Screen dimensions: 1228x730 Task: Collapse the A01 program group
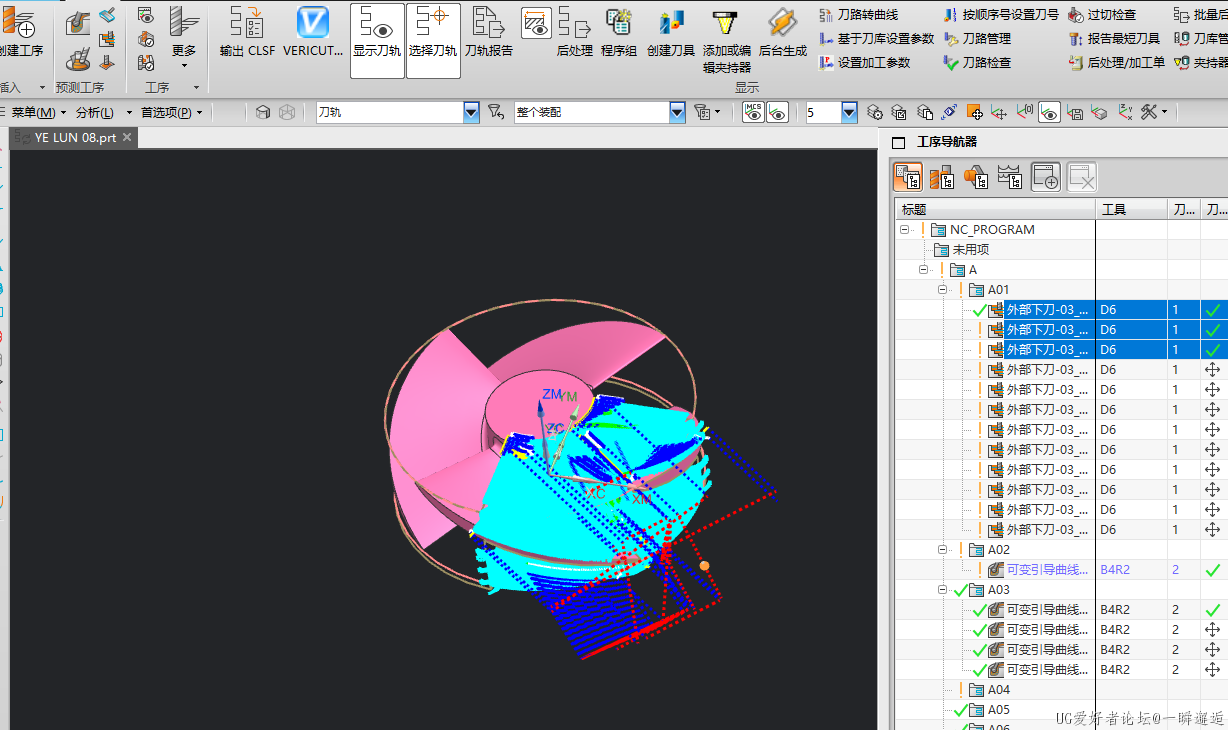(942, 290)
